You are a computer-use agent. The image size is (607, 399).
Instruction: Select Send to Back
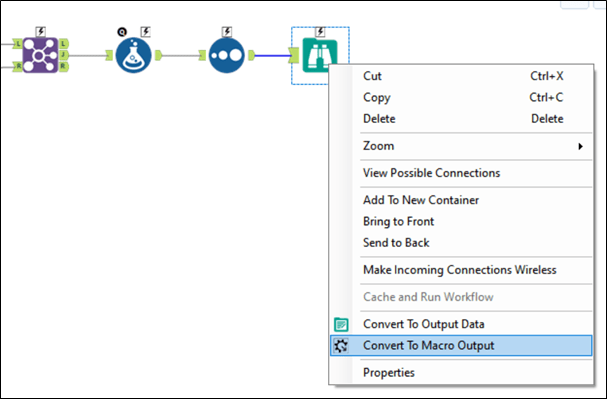point(461,243)
